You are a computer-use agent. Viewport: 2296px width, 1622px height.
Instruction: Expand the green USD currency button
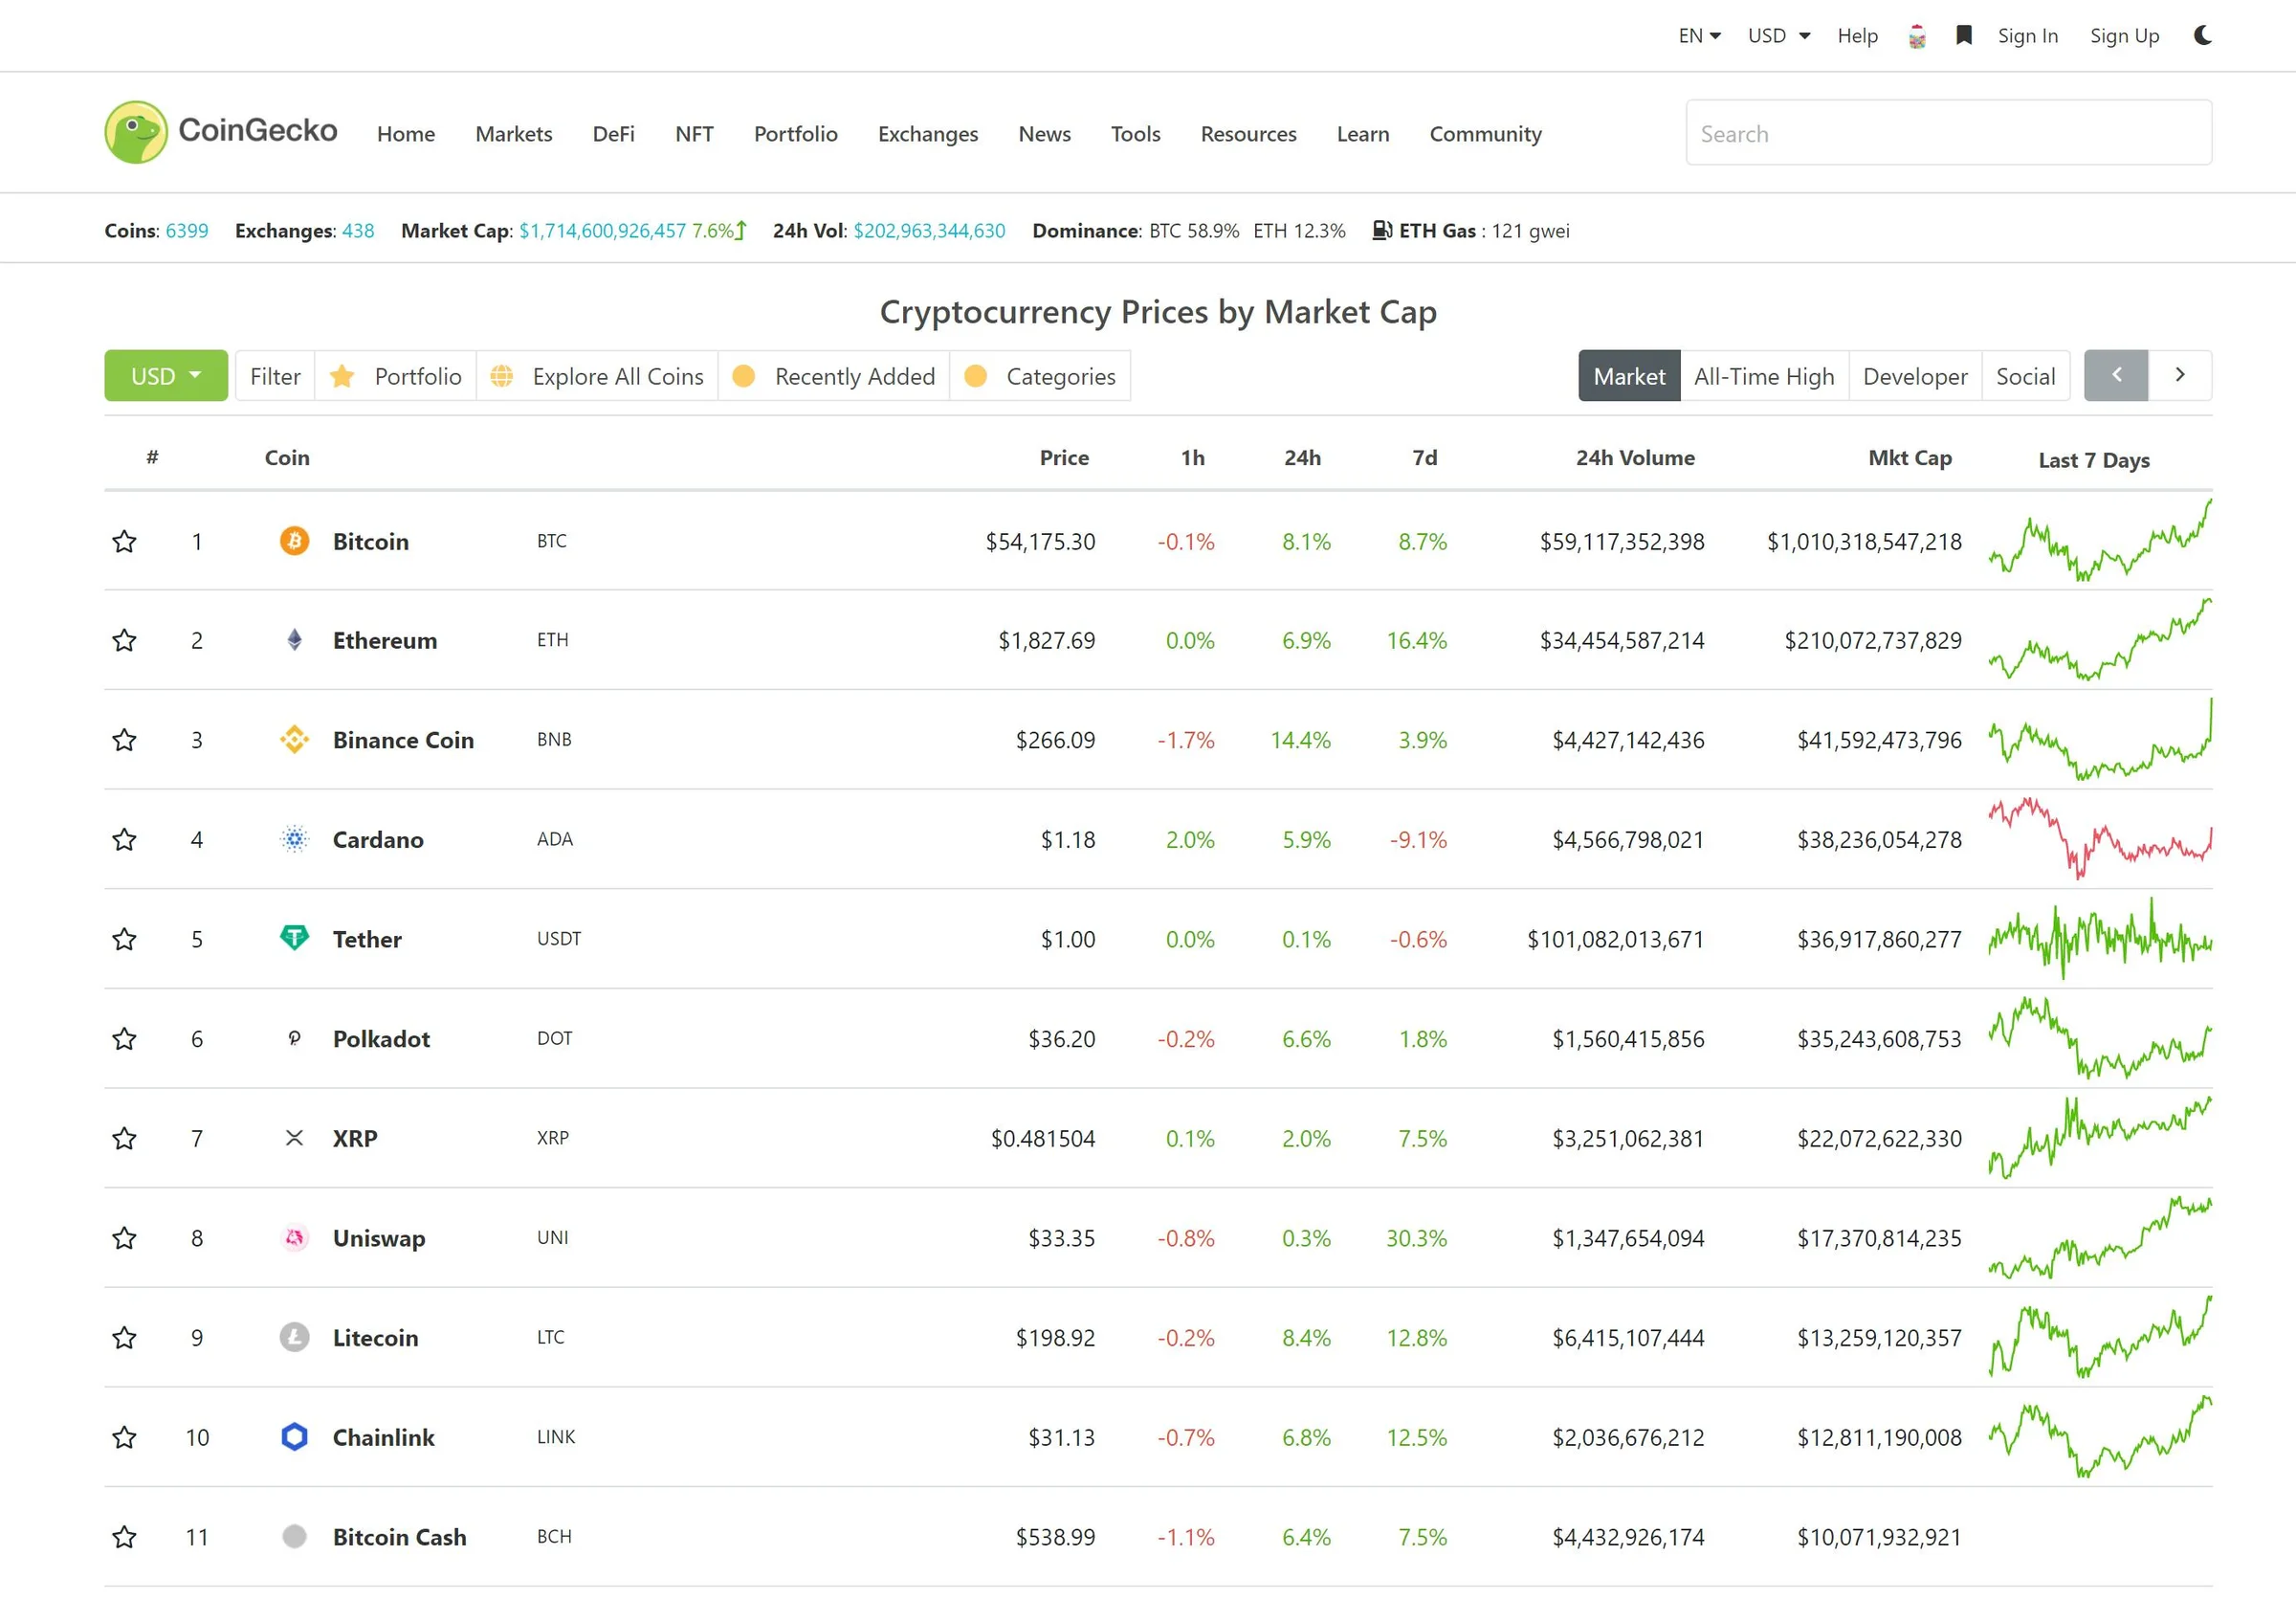[166, 376]
